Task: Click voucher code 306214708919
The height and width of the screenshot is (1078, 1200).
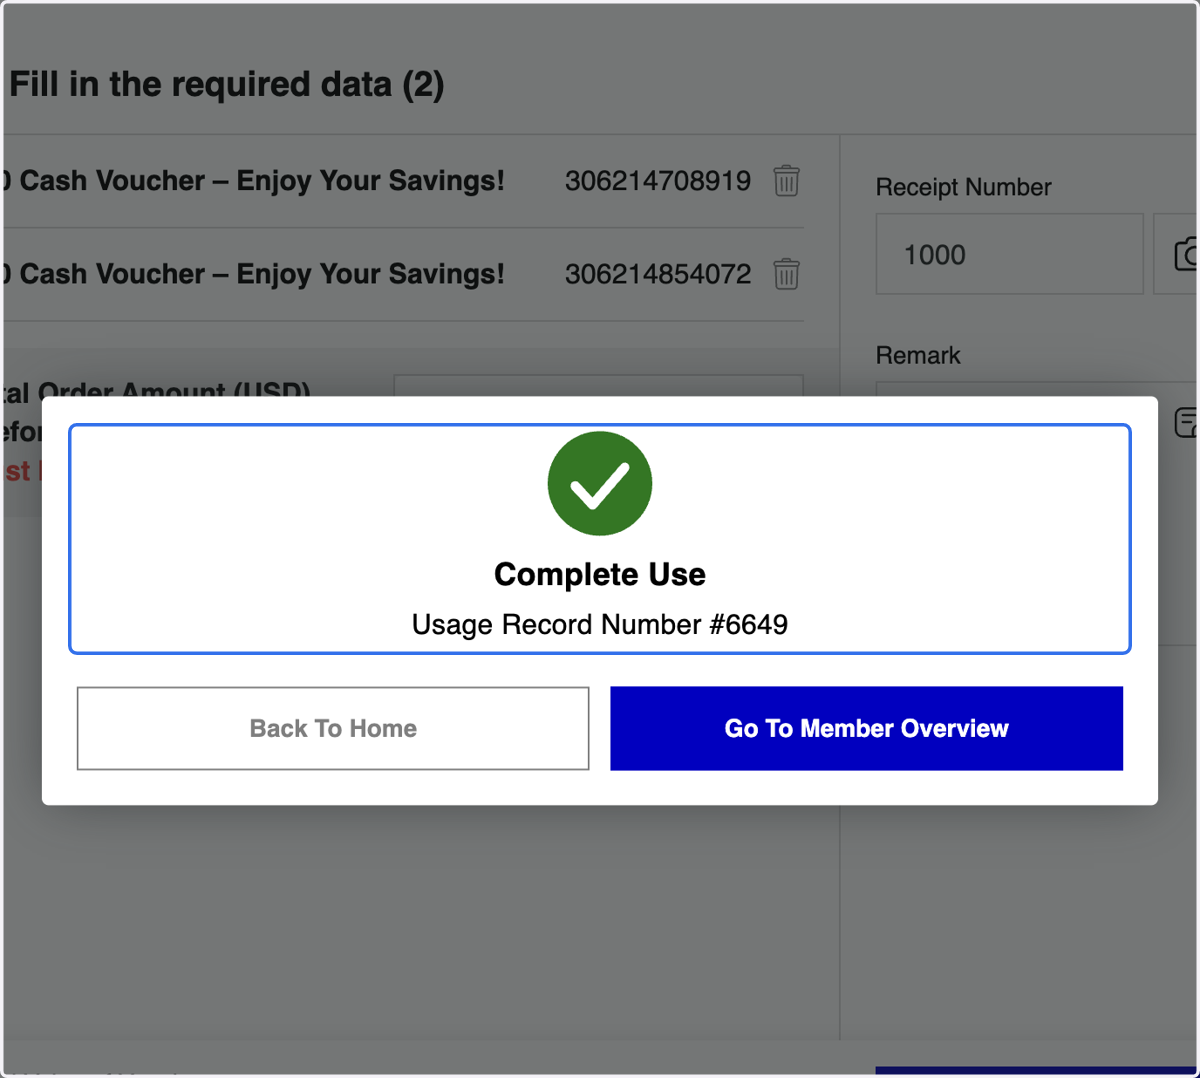Action: pos(658,181)
